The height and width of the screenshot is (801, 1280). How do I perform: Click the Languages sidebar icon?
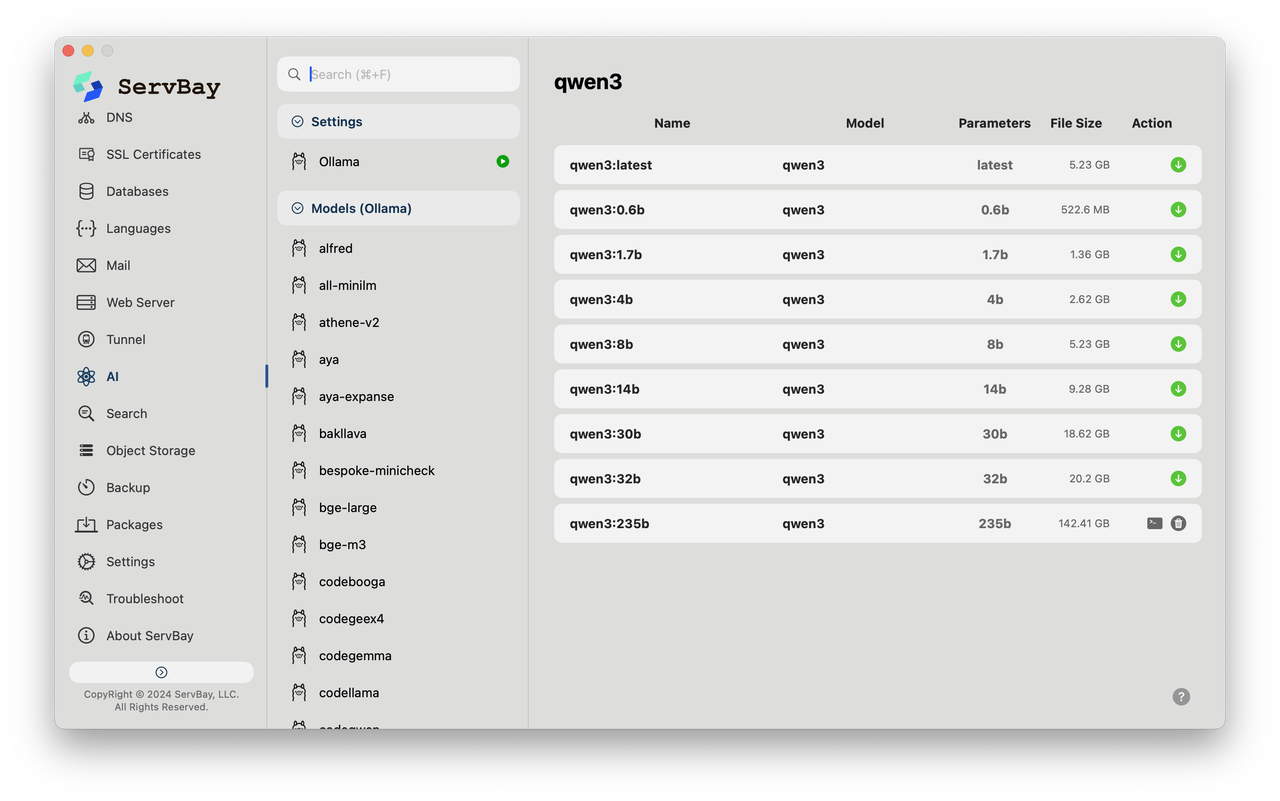pyautogui.click(x=86, y=228)
